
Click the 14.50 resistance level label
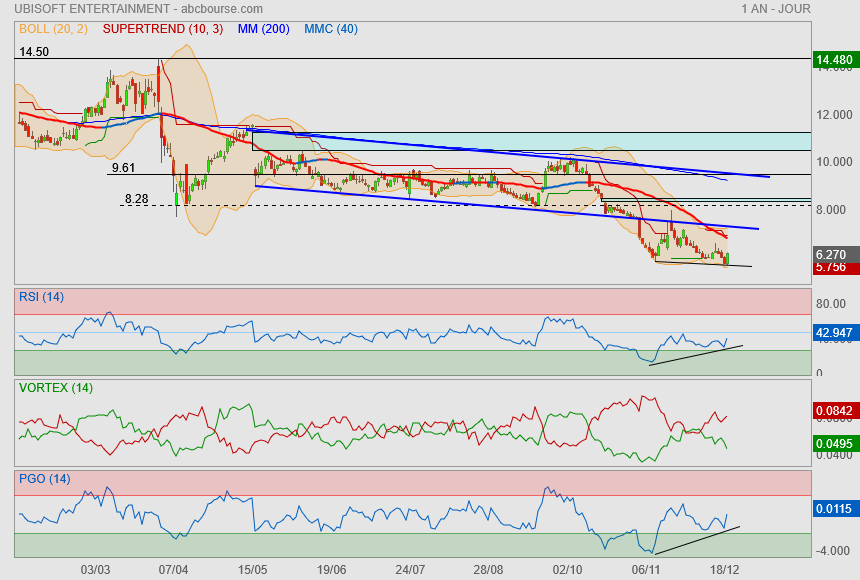tap(34, 51)
